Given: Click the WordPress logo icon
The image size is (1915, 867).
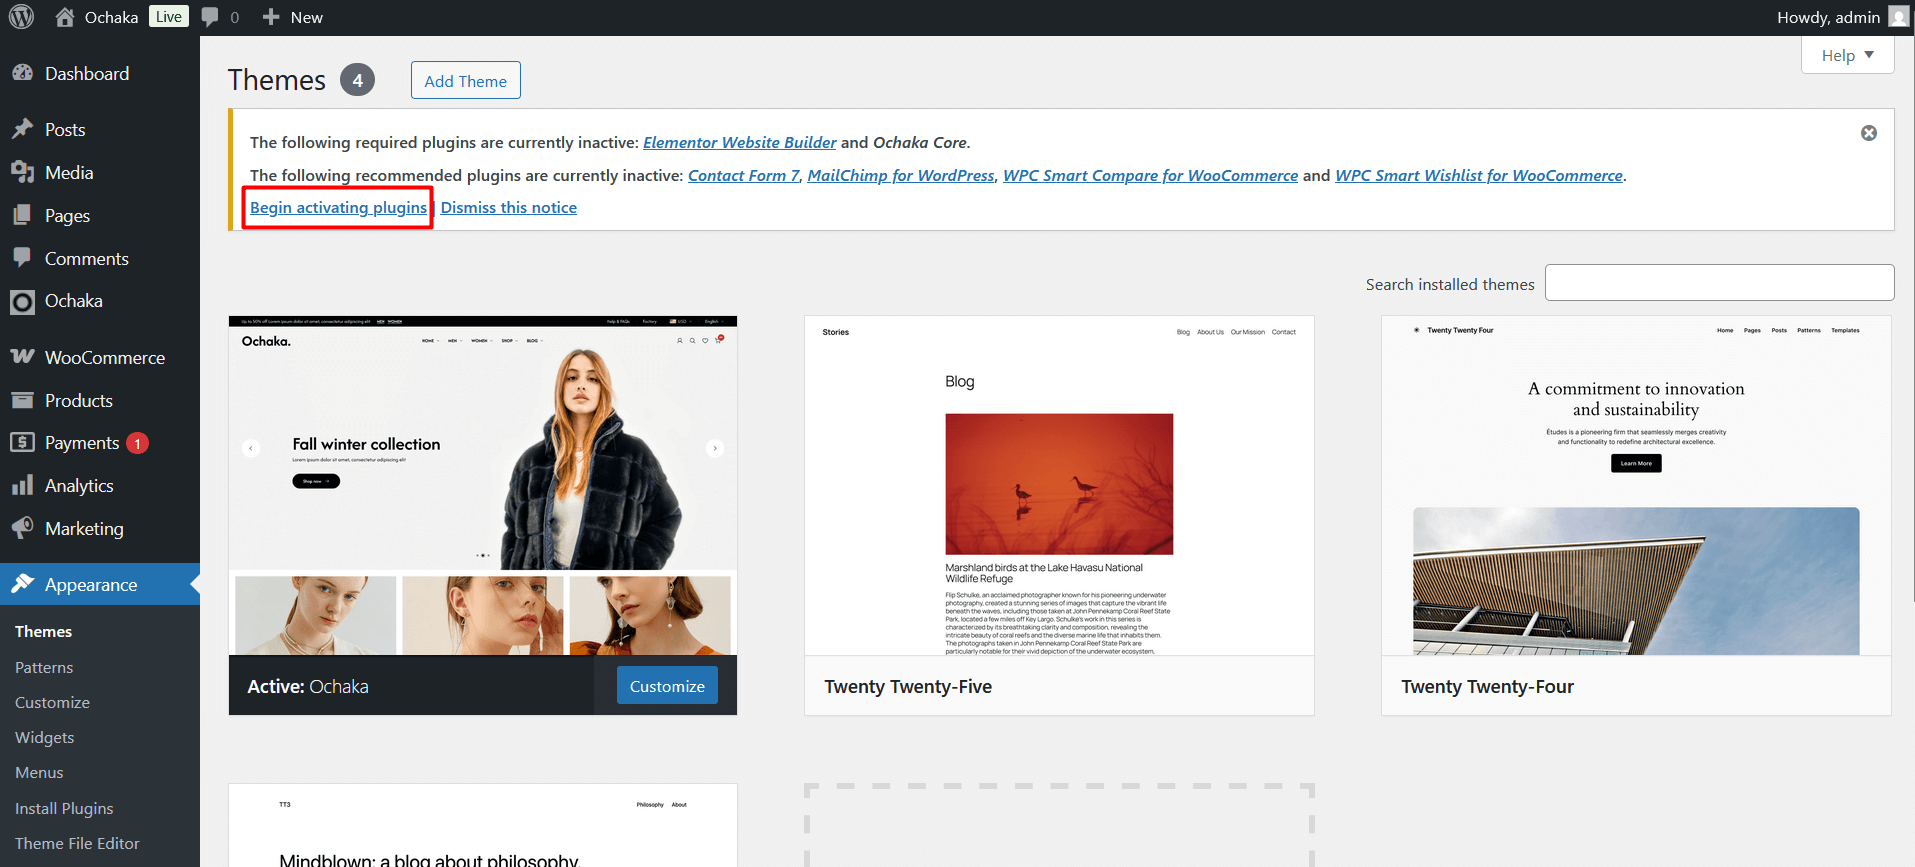Looking at the screenshot, I should point(21,17).
